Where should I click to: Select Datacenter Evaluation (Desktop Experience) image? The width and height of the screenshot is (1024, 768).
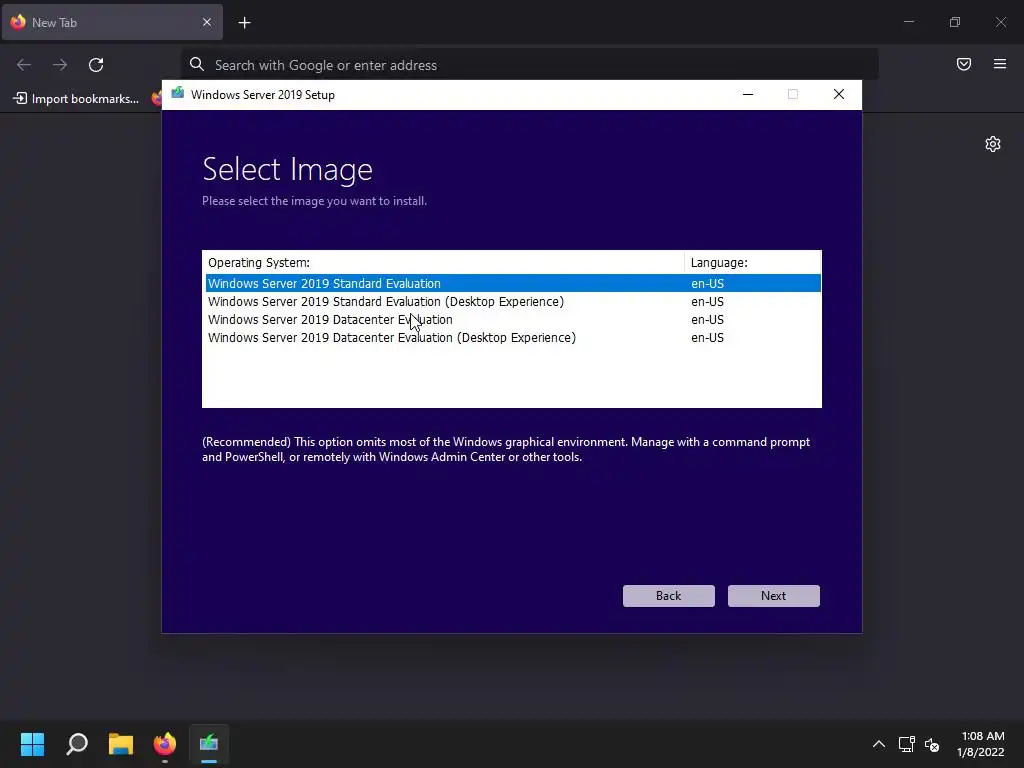coord(513,338)
